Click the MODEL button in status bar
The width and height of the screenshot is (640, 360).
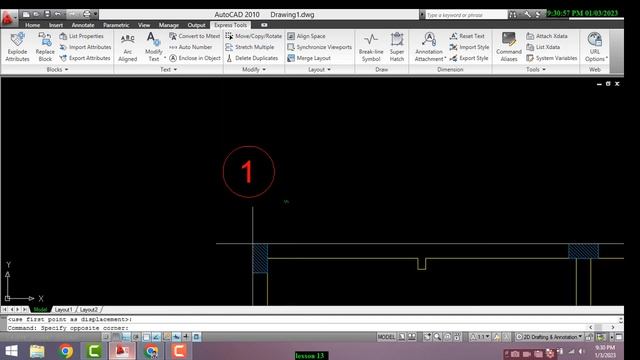(386, 337)
